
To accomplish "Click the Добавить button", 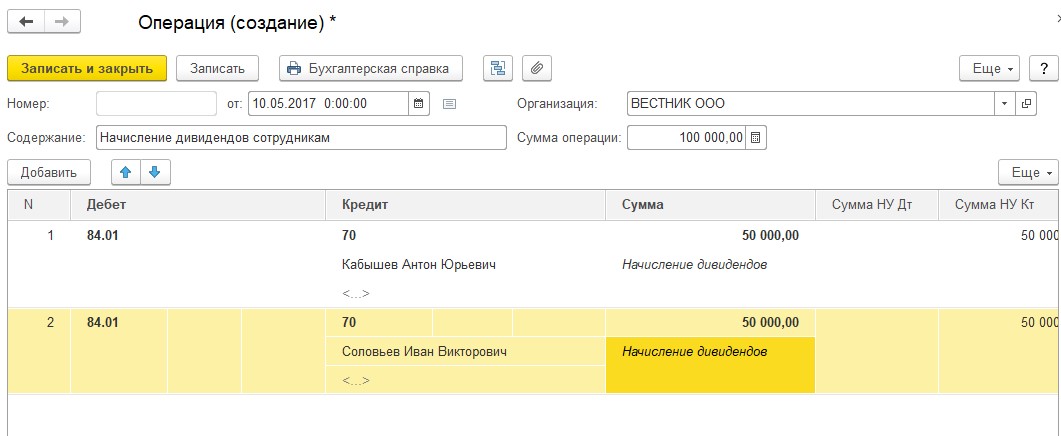I will coord(49,173).
